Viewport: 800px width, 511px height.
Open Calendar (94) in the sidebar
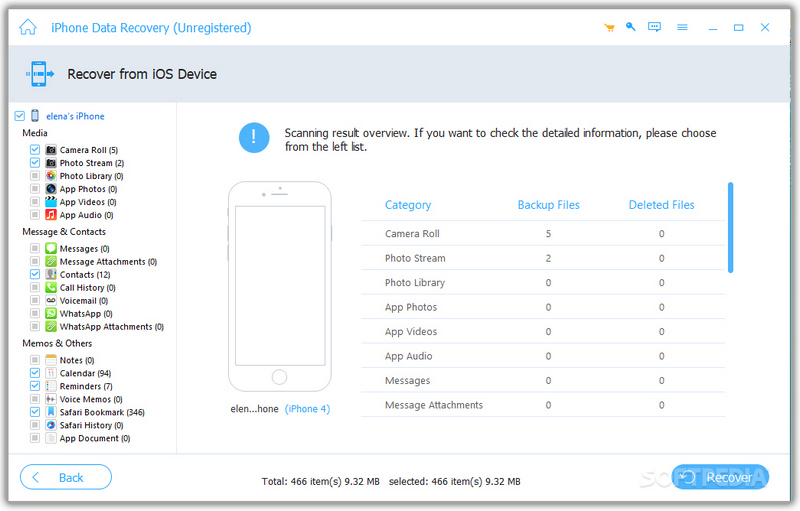coord(85,373)
